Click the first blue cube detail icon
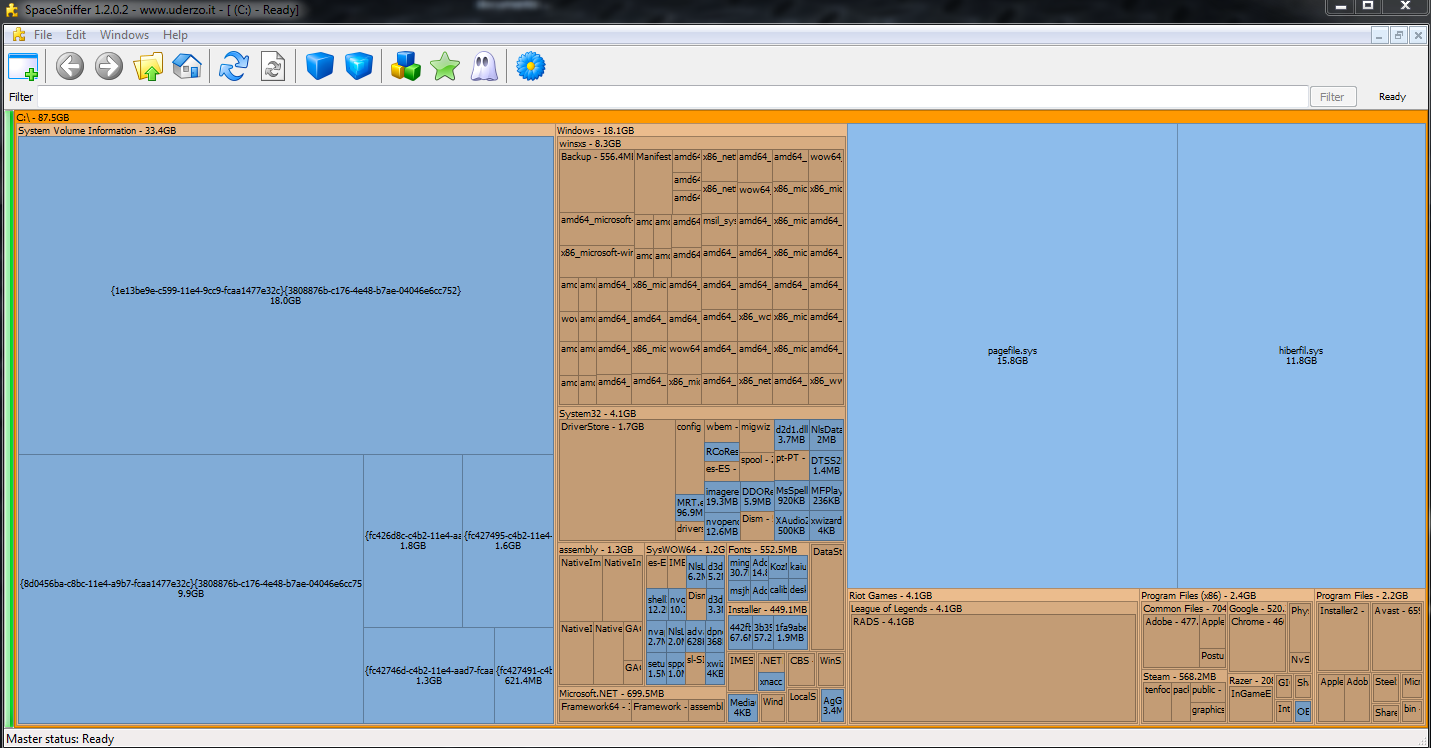This screenshot has width=1431, height=748. click(x=319, y=67)
